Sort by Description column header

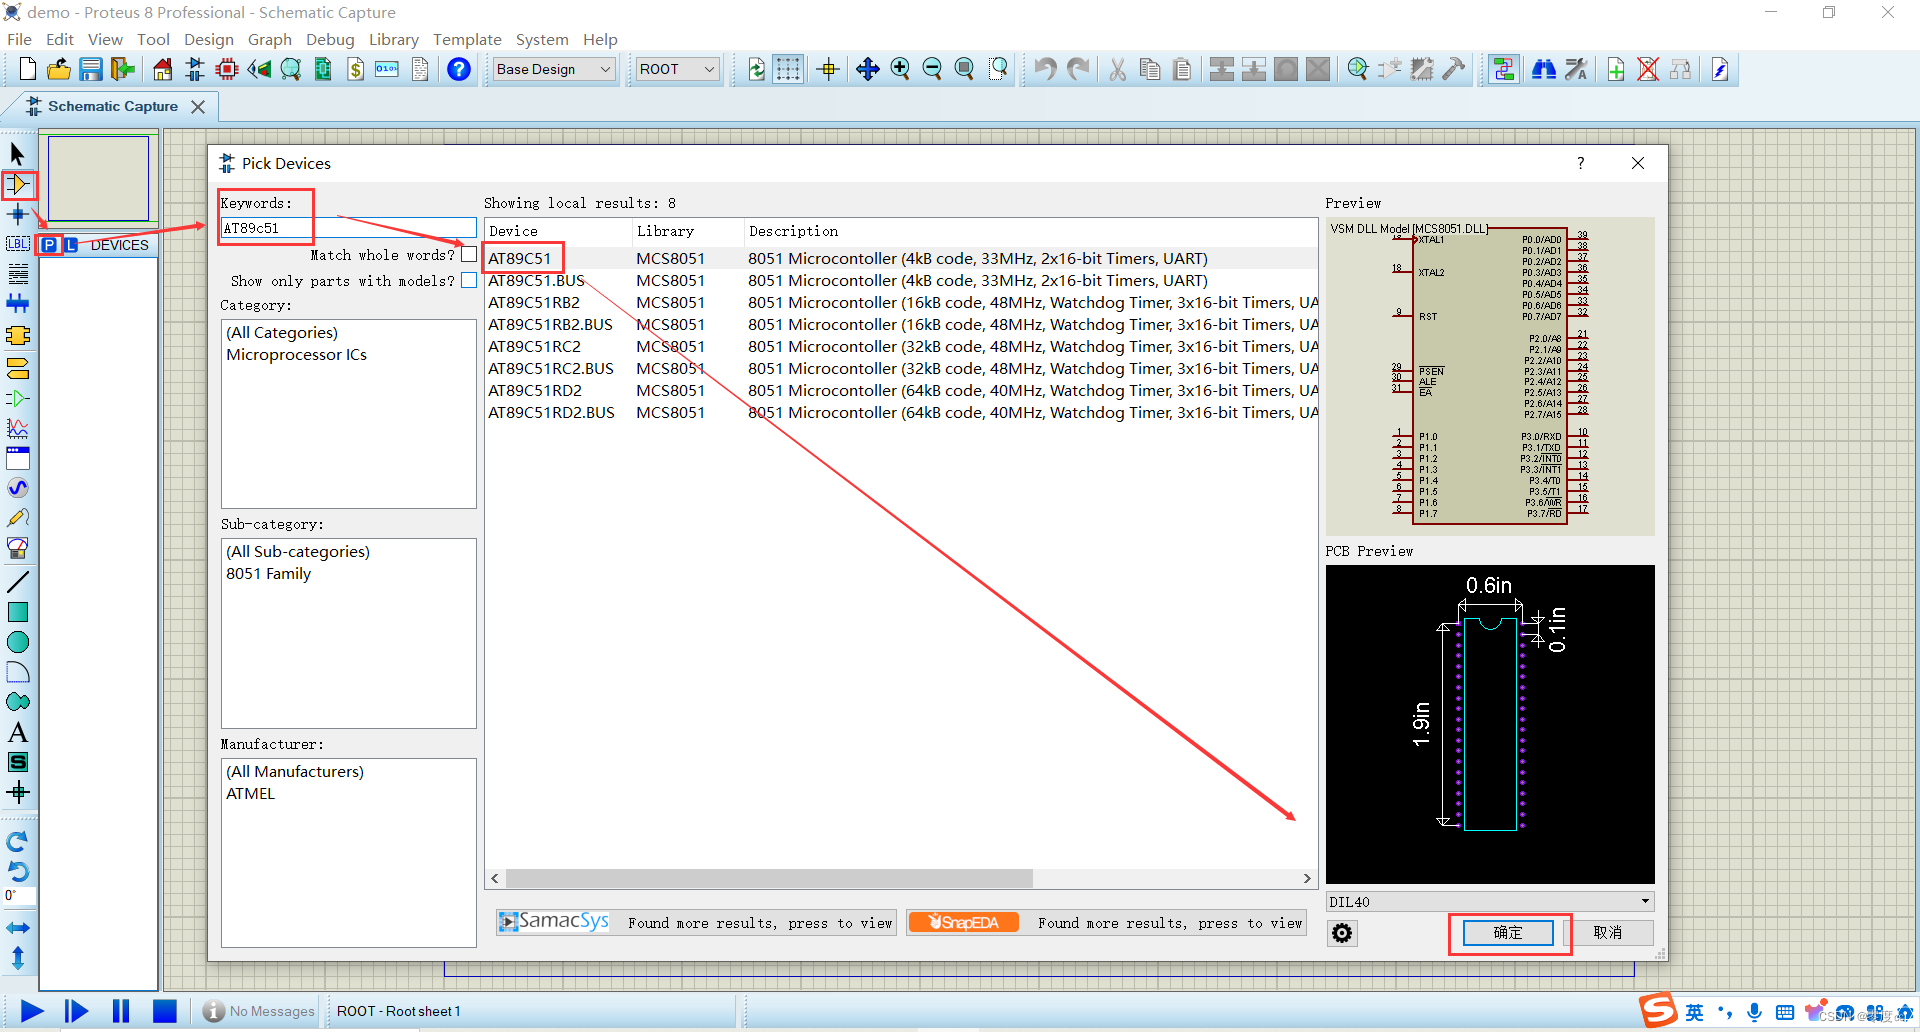pos(1031,231)
